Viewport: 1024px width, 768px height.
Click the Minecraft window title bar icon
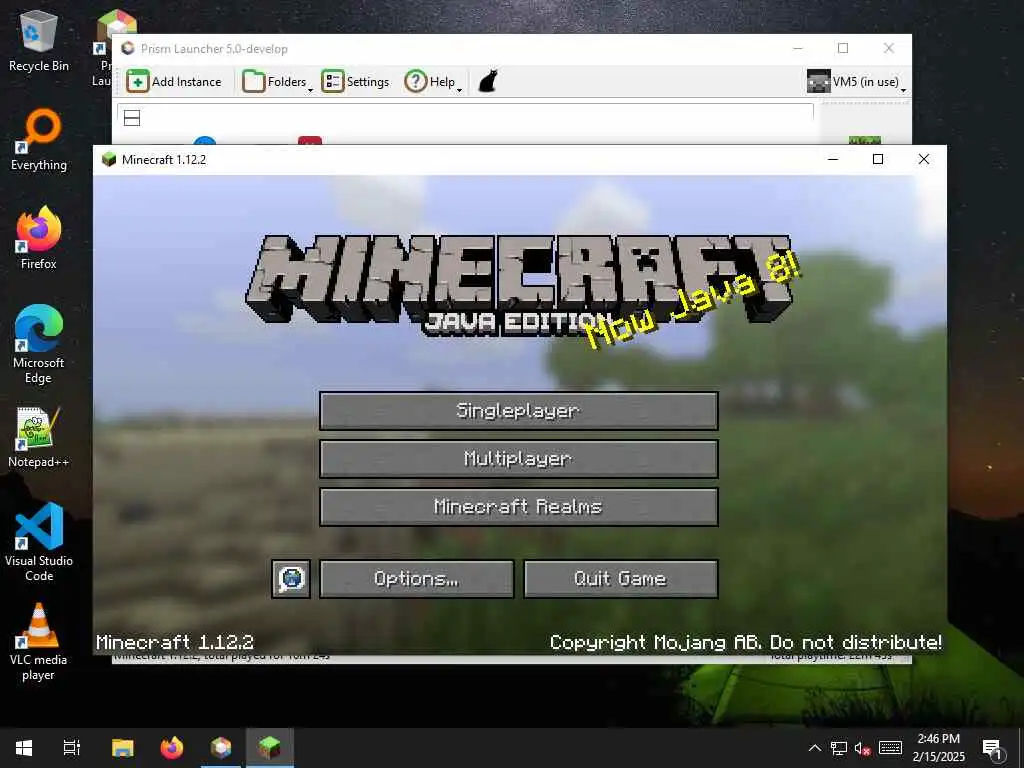(x=108, y=159)
